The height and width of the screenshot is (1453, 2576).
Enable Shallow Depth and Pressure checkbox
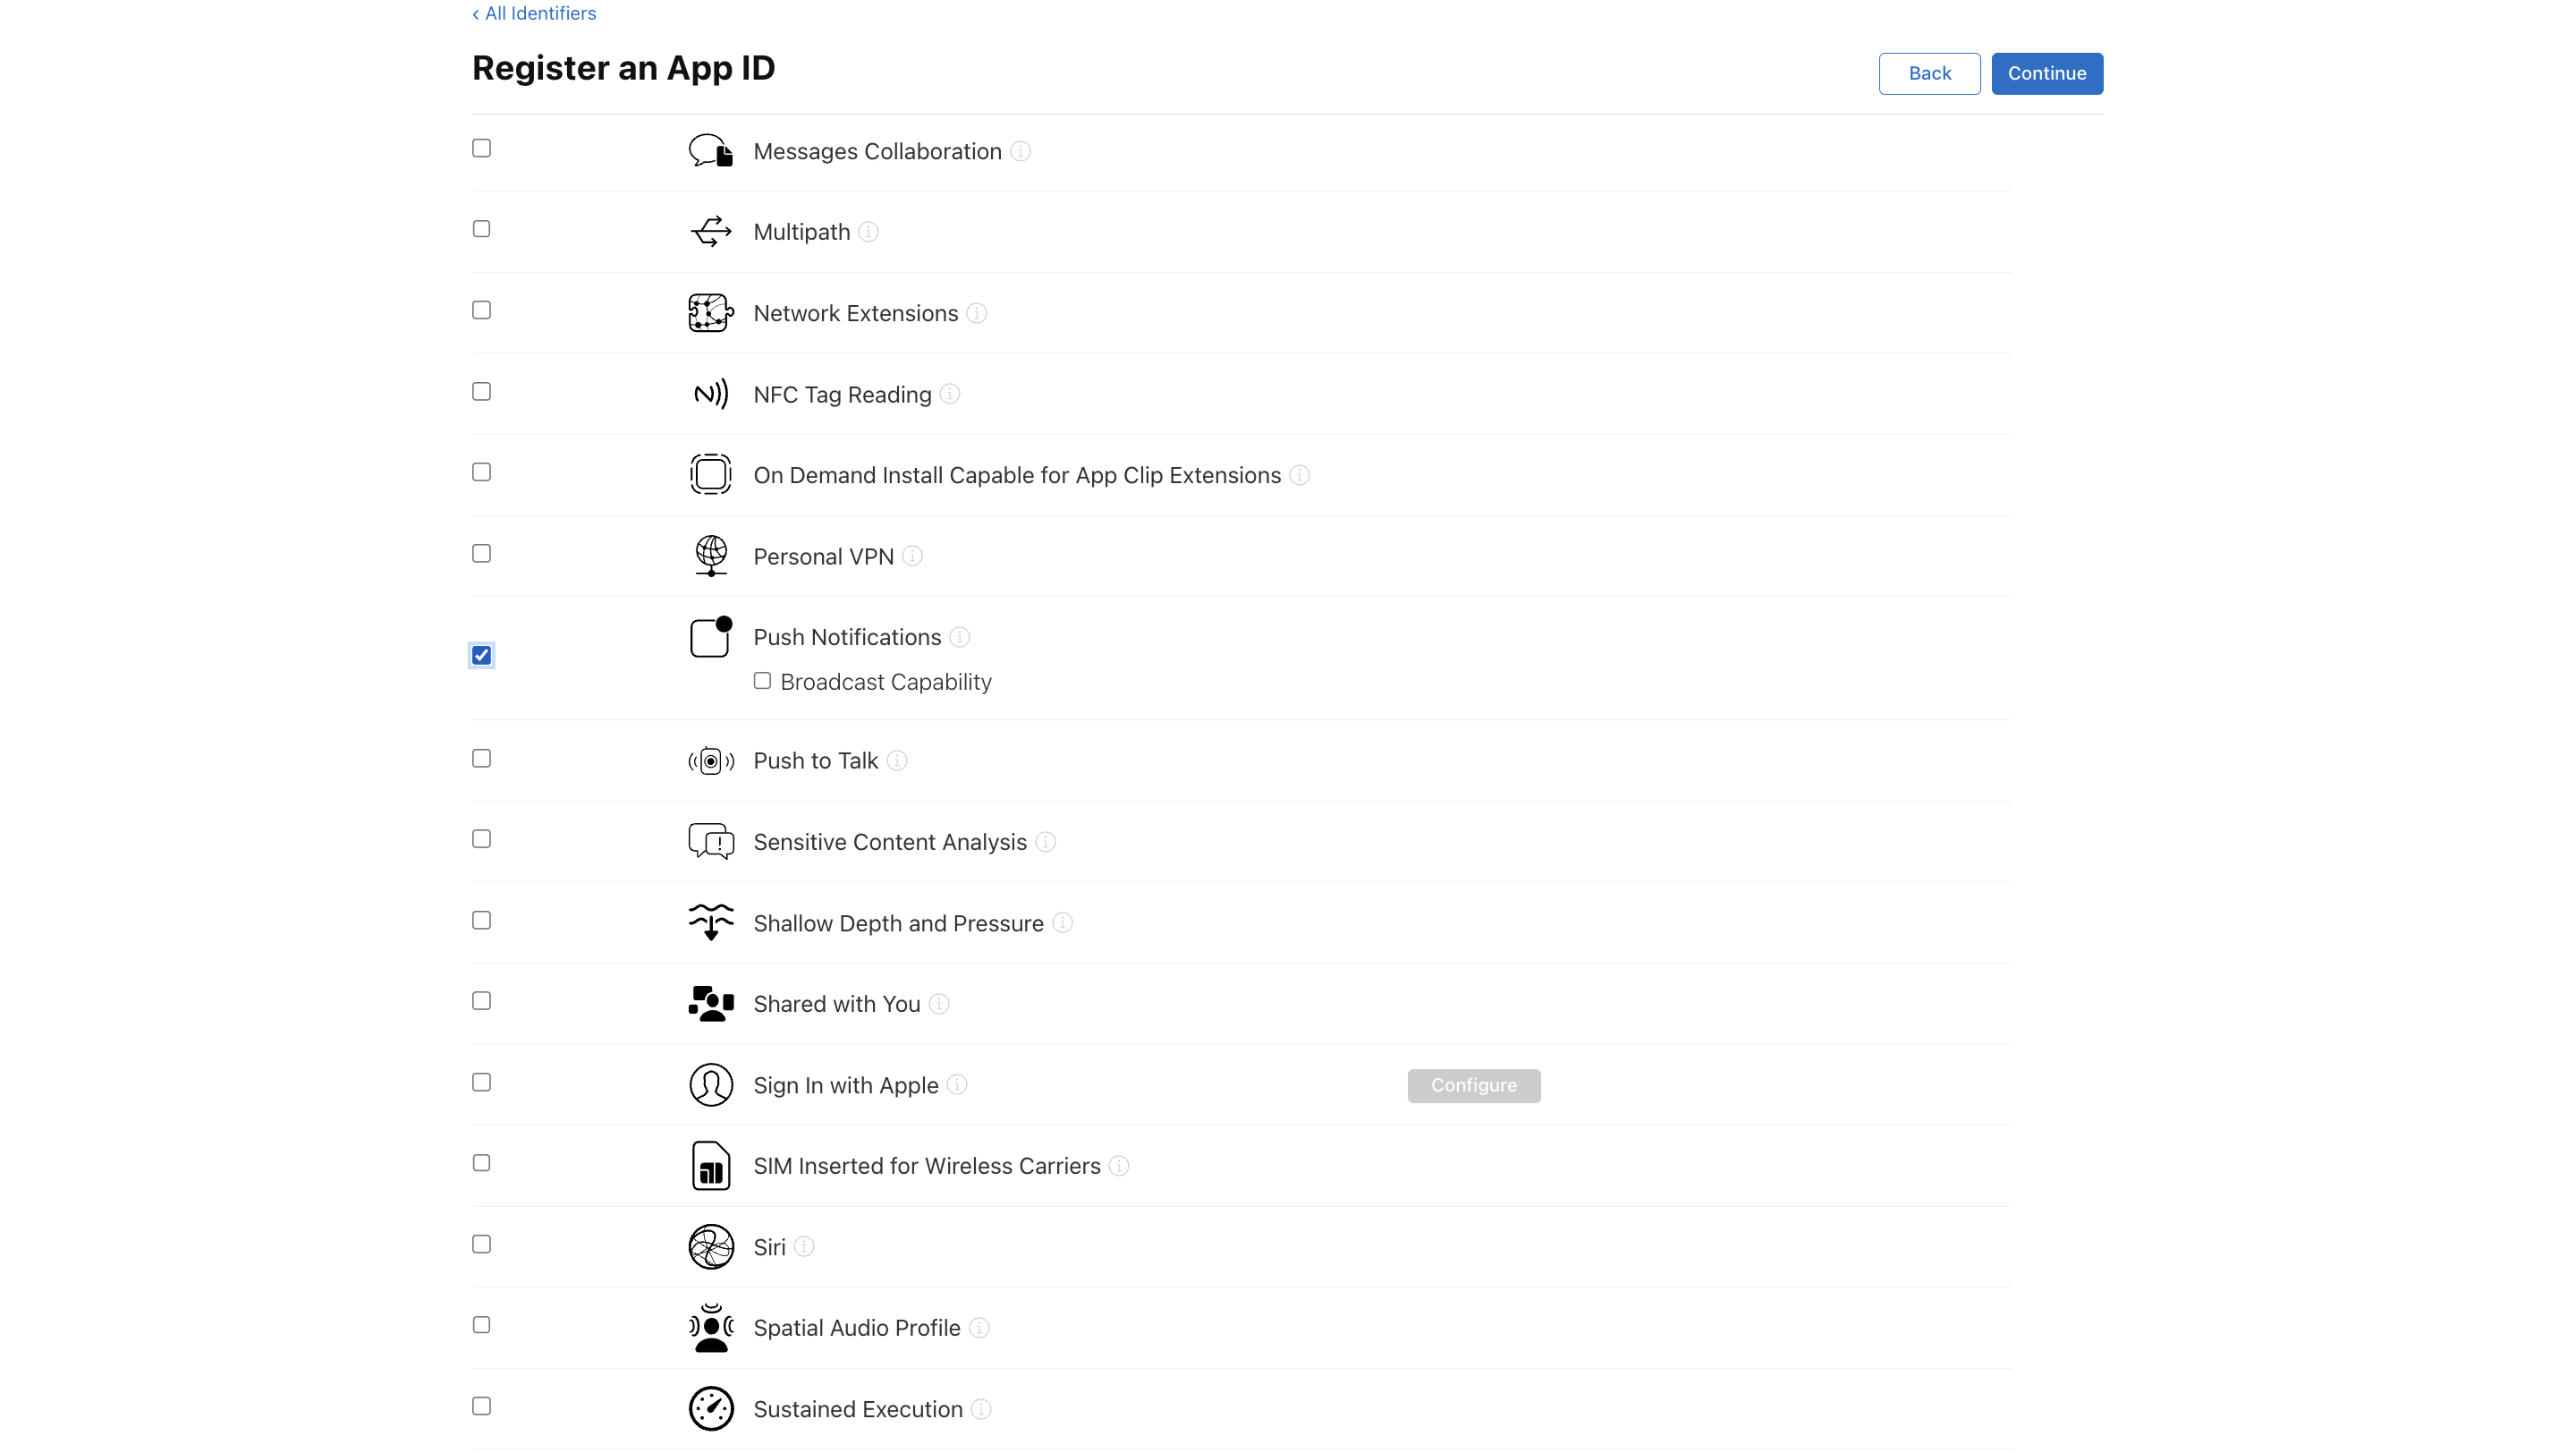coord(481,920)
